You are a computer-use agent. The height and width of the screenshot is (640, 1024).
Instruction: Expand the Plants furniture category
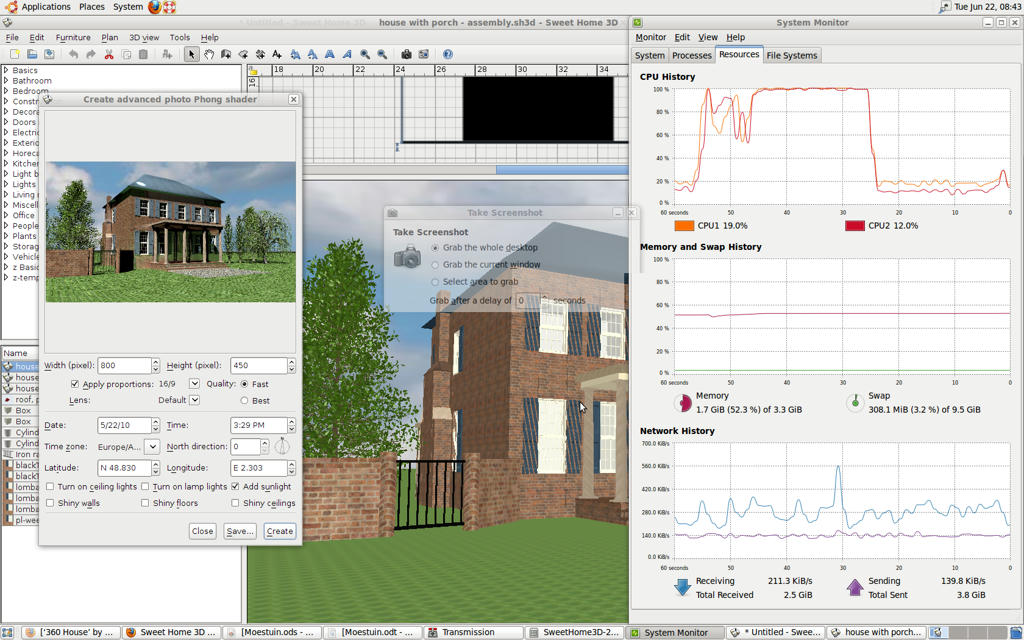(6, 236)
